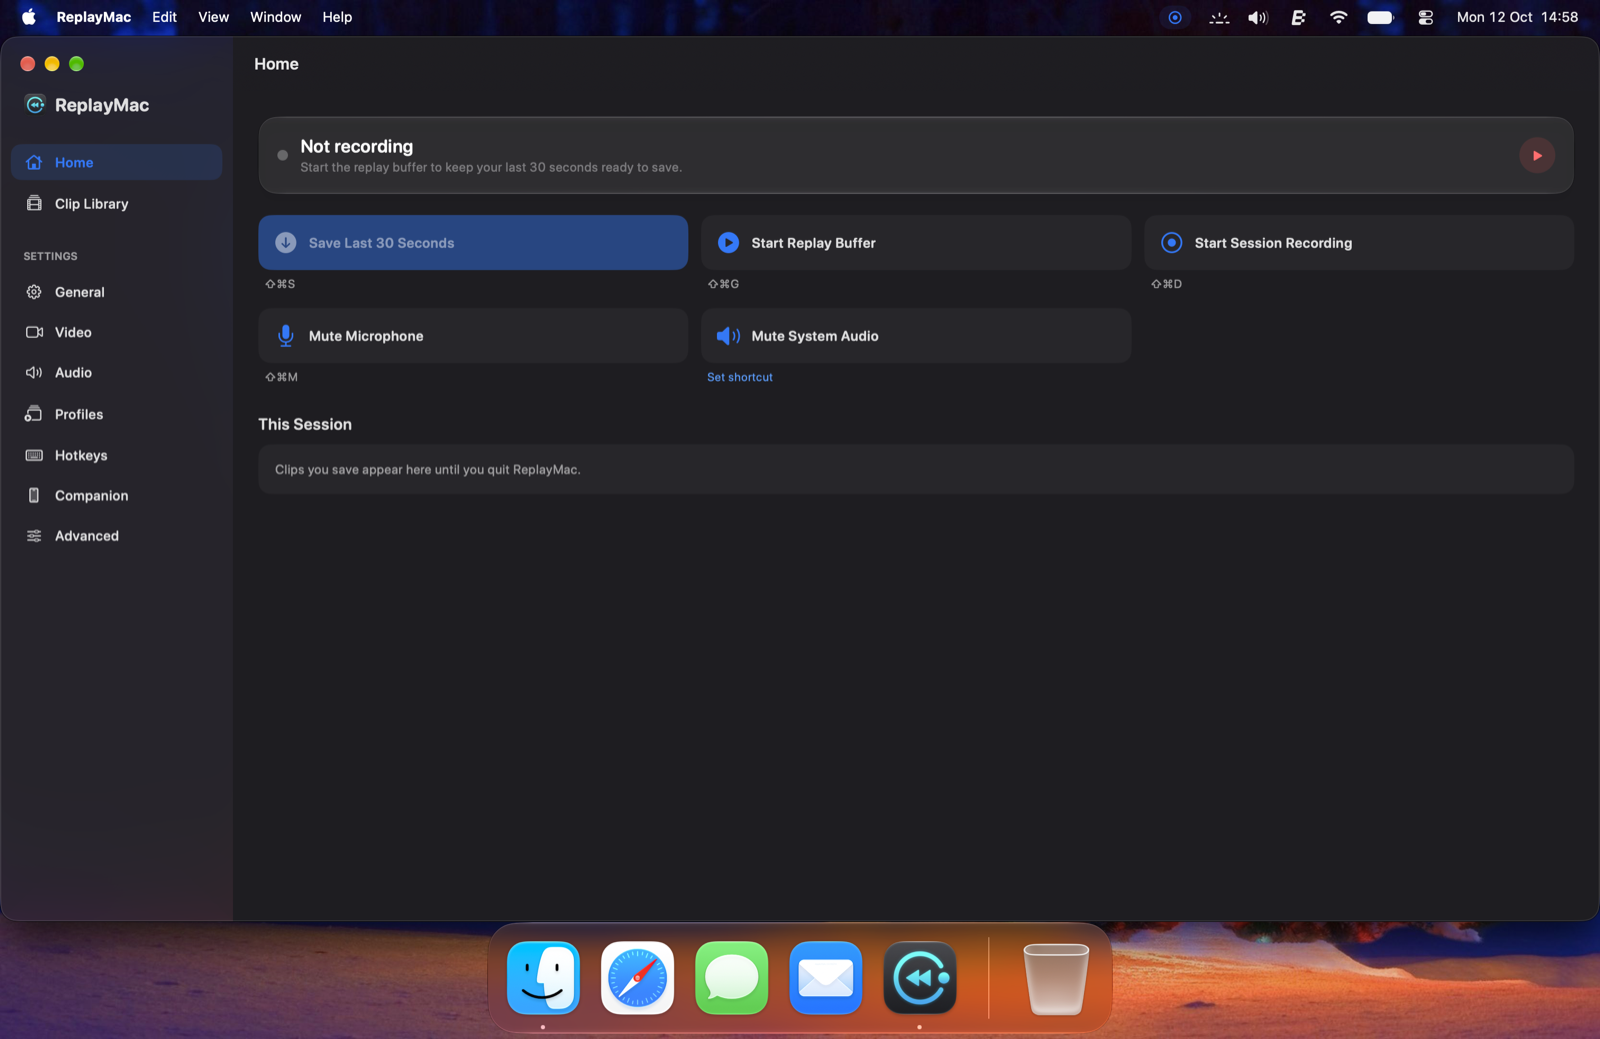Viewport: 1600px width, 1039px height.
Task: Open Advanced settings
Action: click(117, 536)
